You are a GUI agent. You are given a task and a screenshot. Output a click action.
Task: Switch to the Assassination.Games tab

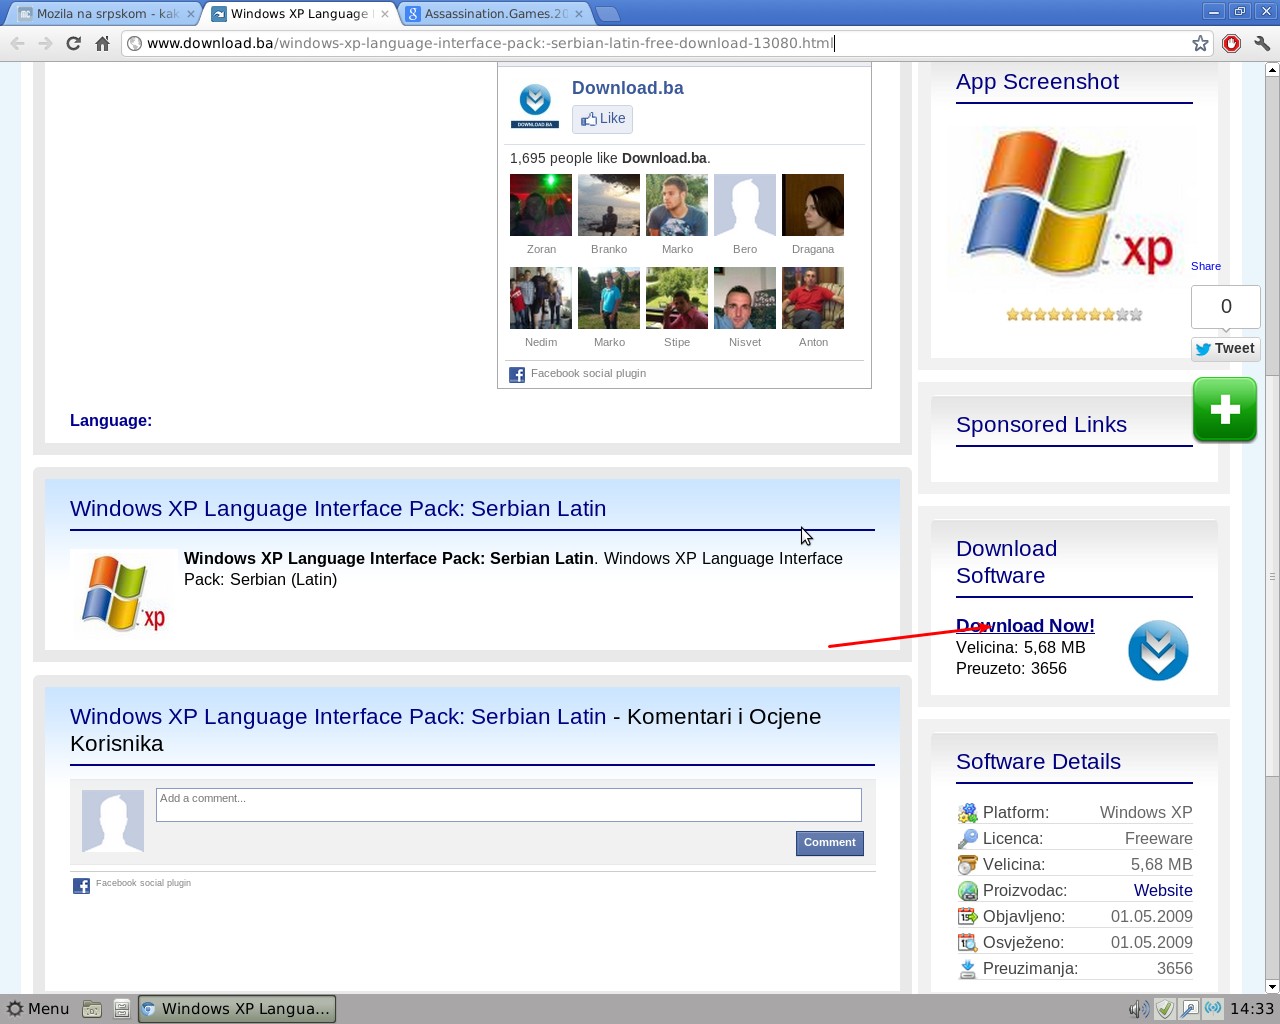pyautogui.click(x=494, y=14)
